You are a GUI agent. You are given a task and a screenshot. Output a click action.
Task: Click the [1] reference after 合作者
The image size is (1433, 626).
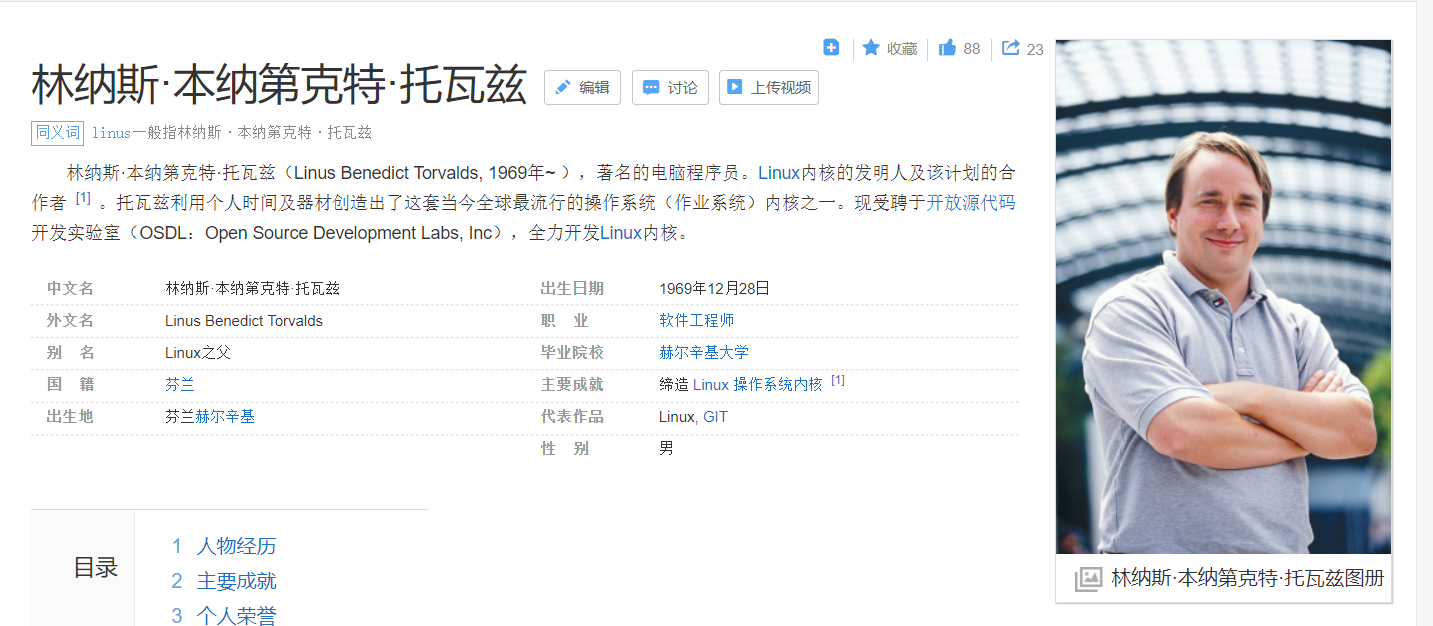click(x=84, y=198)
